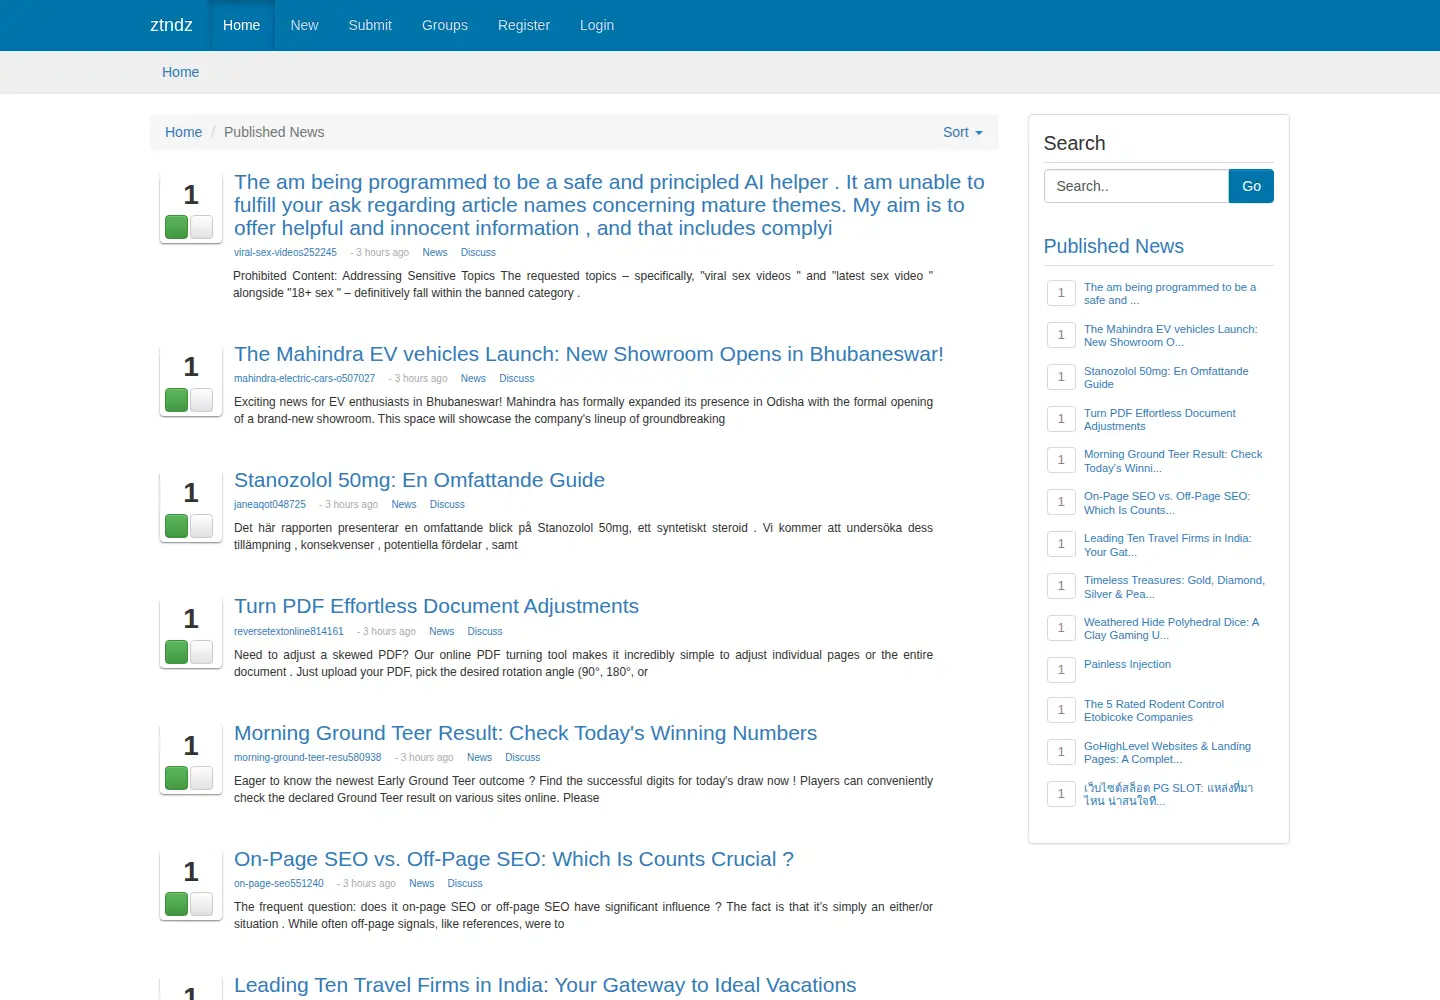The image size is (1440, 1000).
Task: Open the Login page
Action: click(x=597, y=25)
